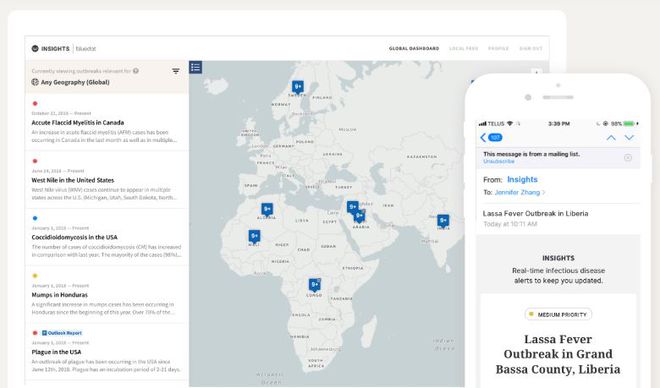
Task: Go back to the mail inbox
Action: (x=491, y=138)
